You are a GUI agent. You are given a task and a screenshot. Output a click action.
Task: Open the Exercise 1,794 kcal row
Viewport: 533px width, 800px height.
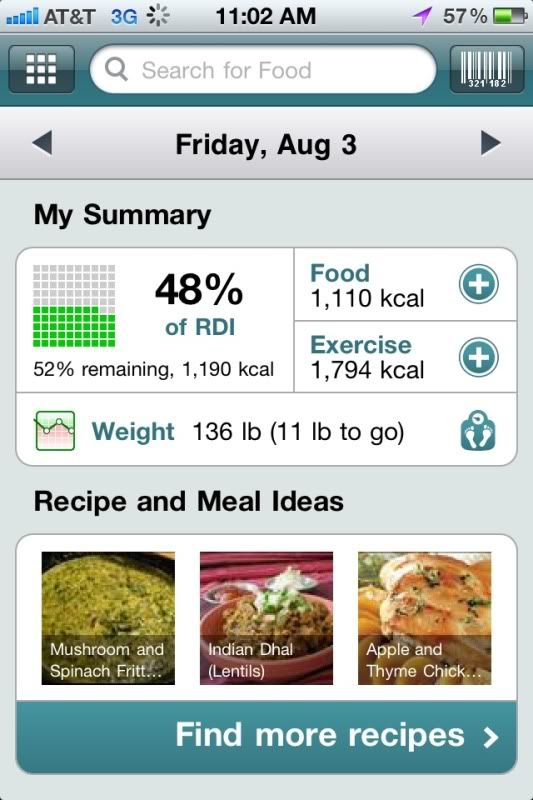click(405, 357)
